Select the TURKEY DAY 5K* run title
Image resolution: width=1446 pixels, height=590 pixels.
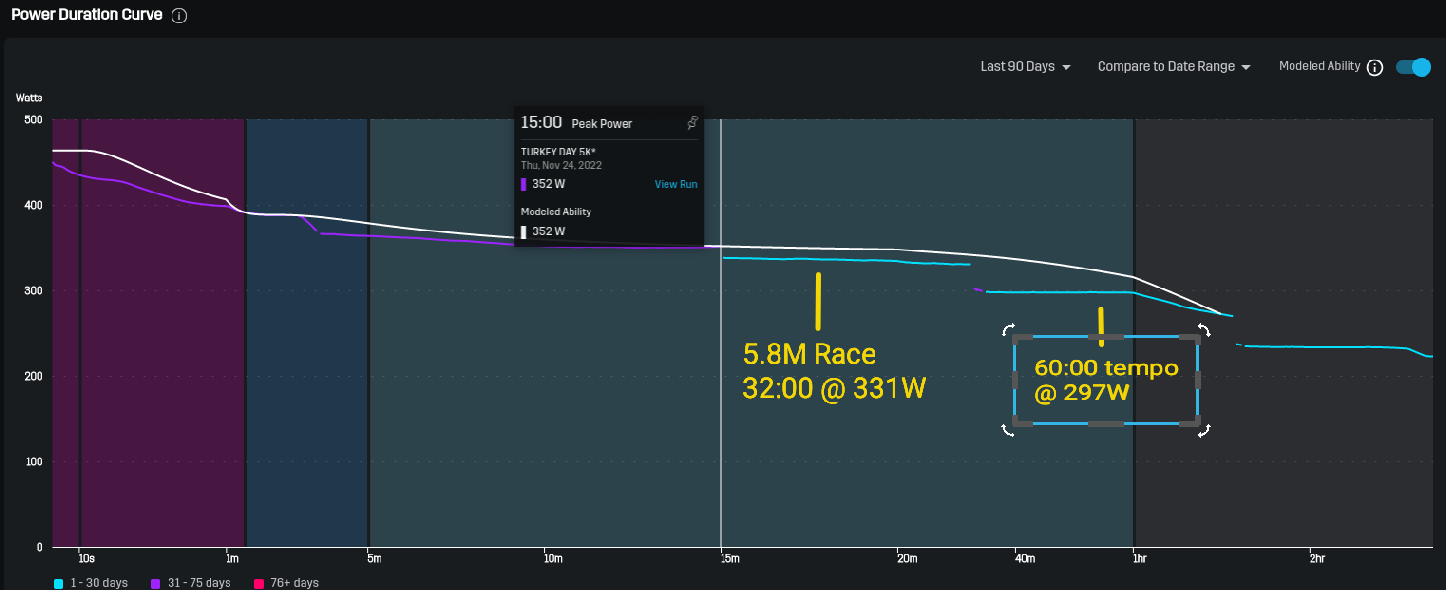click(558, 152)
